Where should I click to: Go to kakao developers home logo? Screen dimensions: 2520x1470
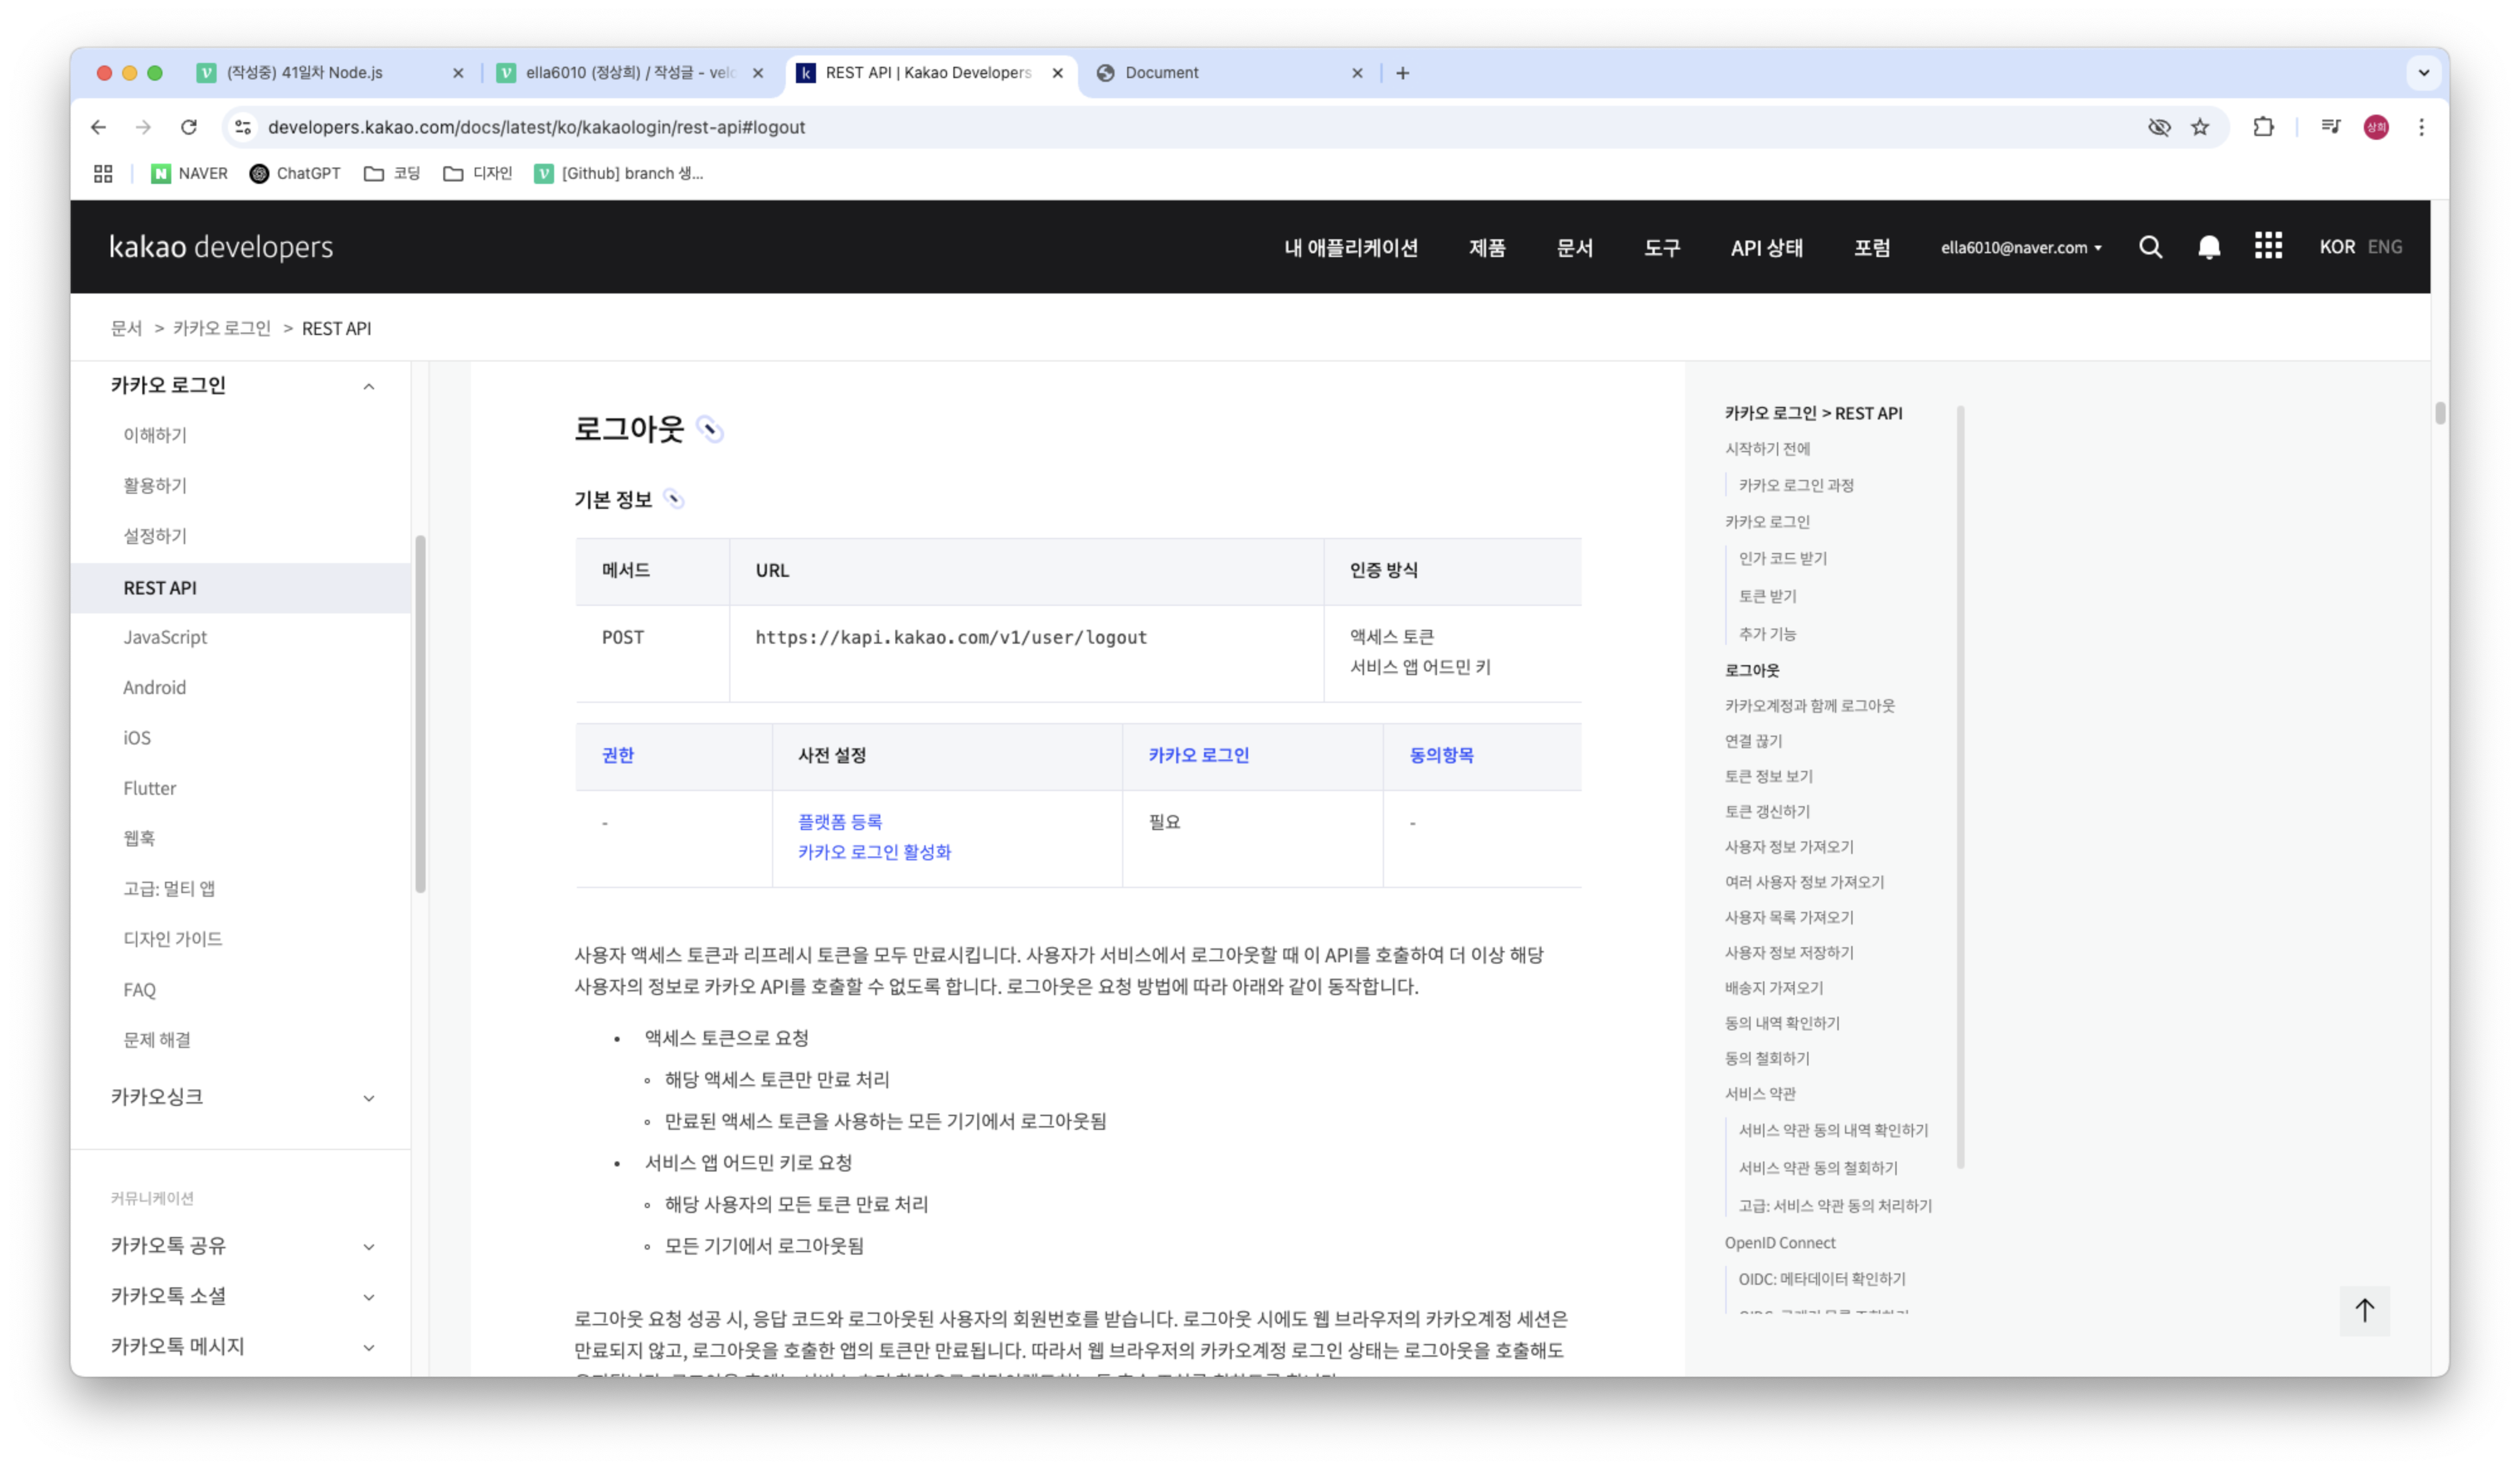tap(221, 247)
